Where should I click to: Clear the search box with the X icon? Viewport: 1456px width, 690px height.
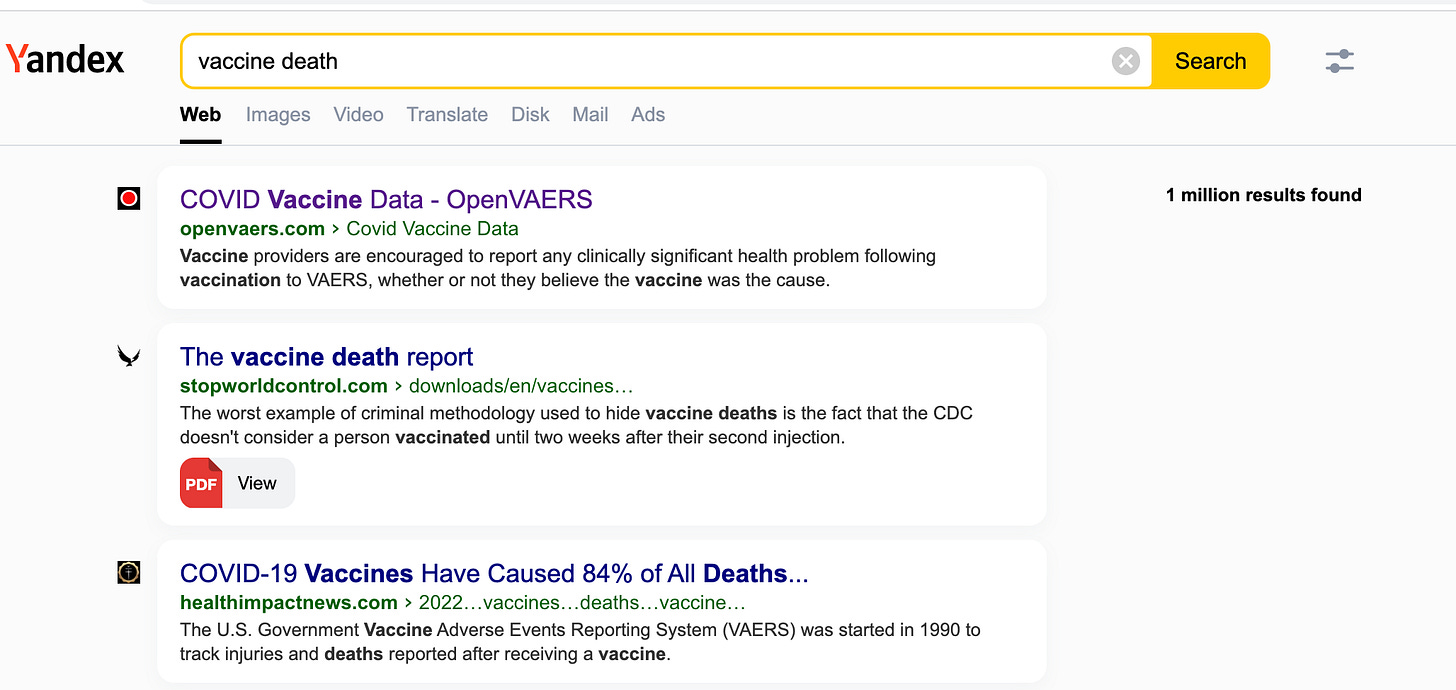point(1126,62)
